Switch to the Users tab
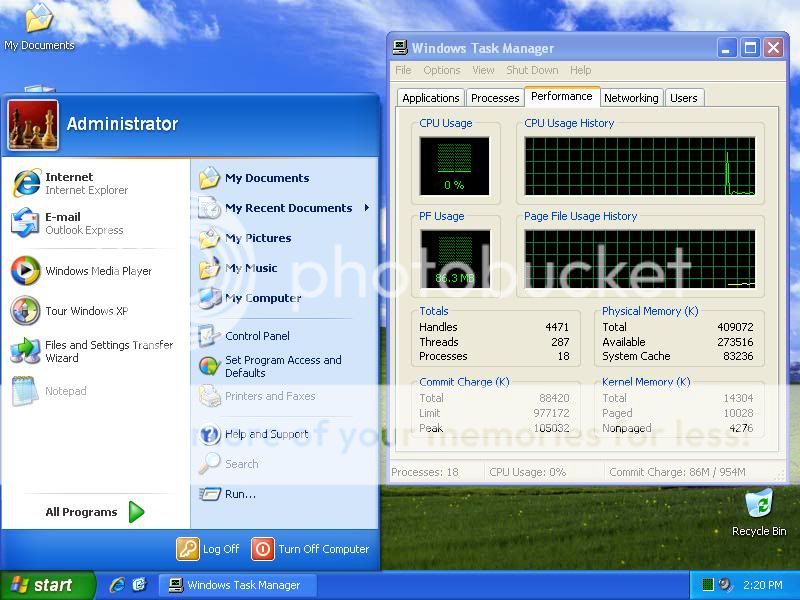800x600 pixels. point(684,98)
